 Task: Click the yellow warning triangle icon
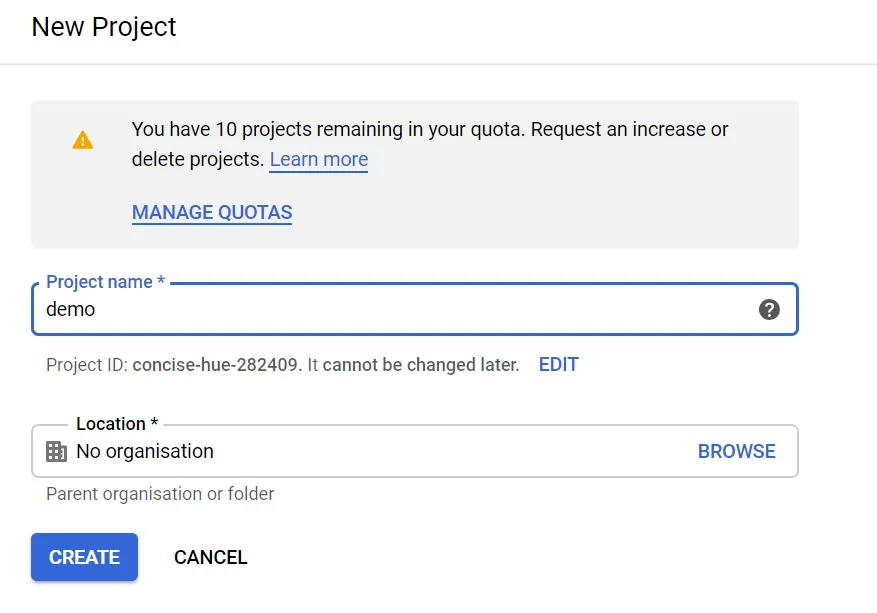(83, 140)
